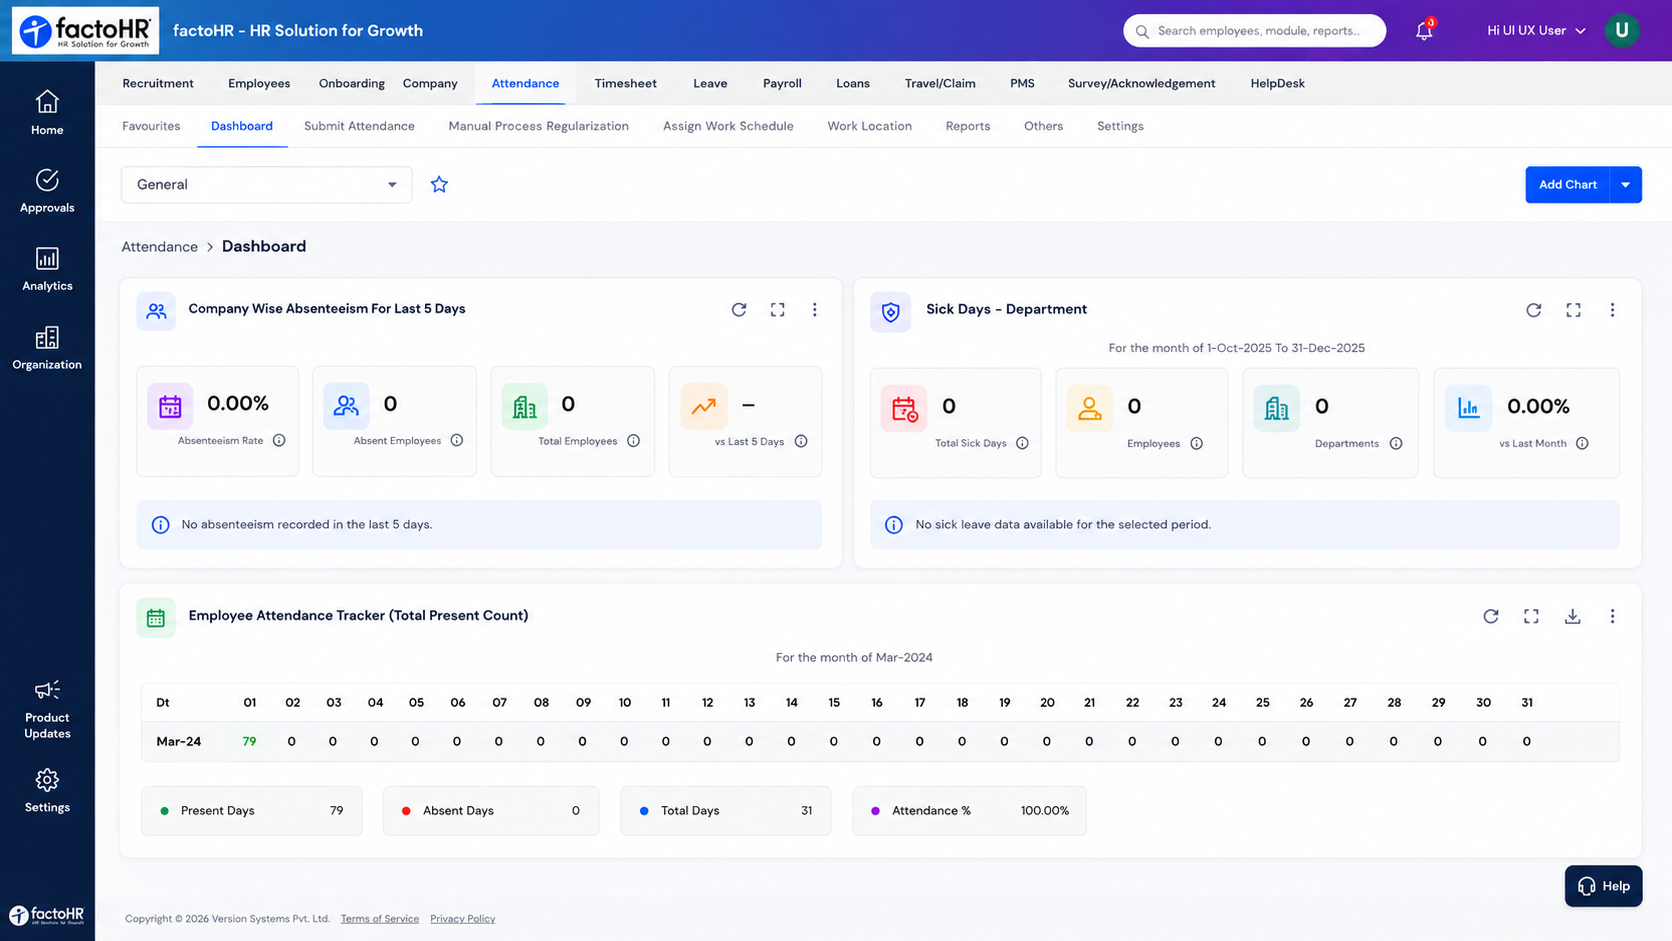Click Attendance in the breadcrumb
1672x941 pixels.
[x=160, y=247]
